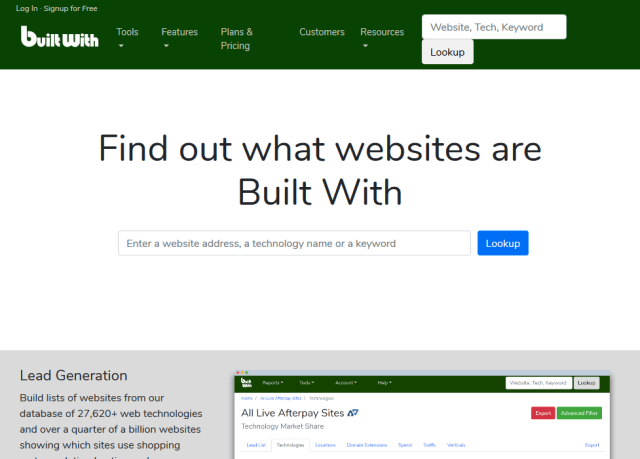This screenshot has height=459, width=640.
Task: Open the Customers menu item
Action: (321, 32)
